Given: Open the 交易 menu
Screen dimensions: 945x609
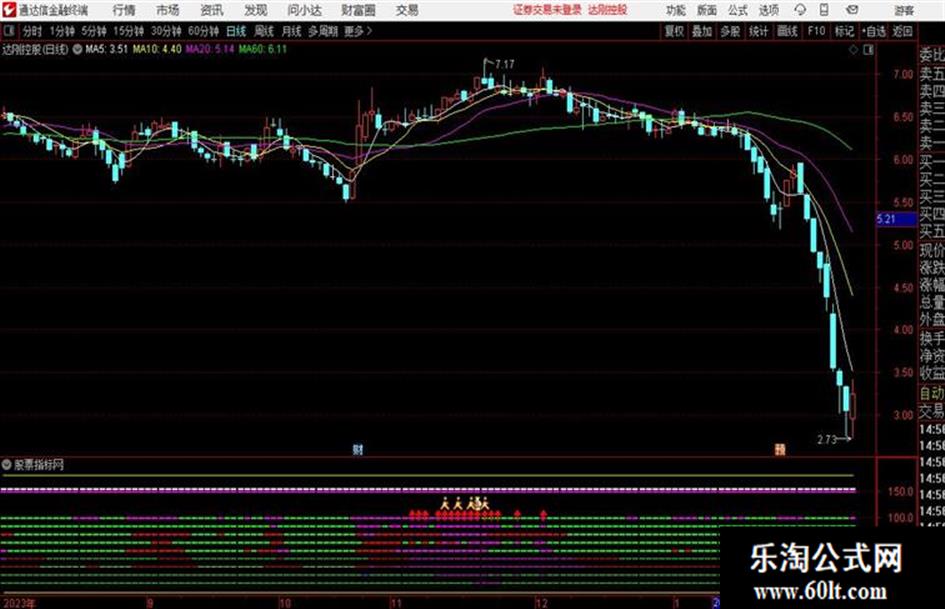Looking at the screenshot, I should pos(407,10).
